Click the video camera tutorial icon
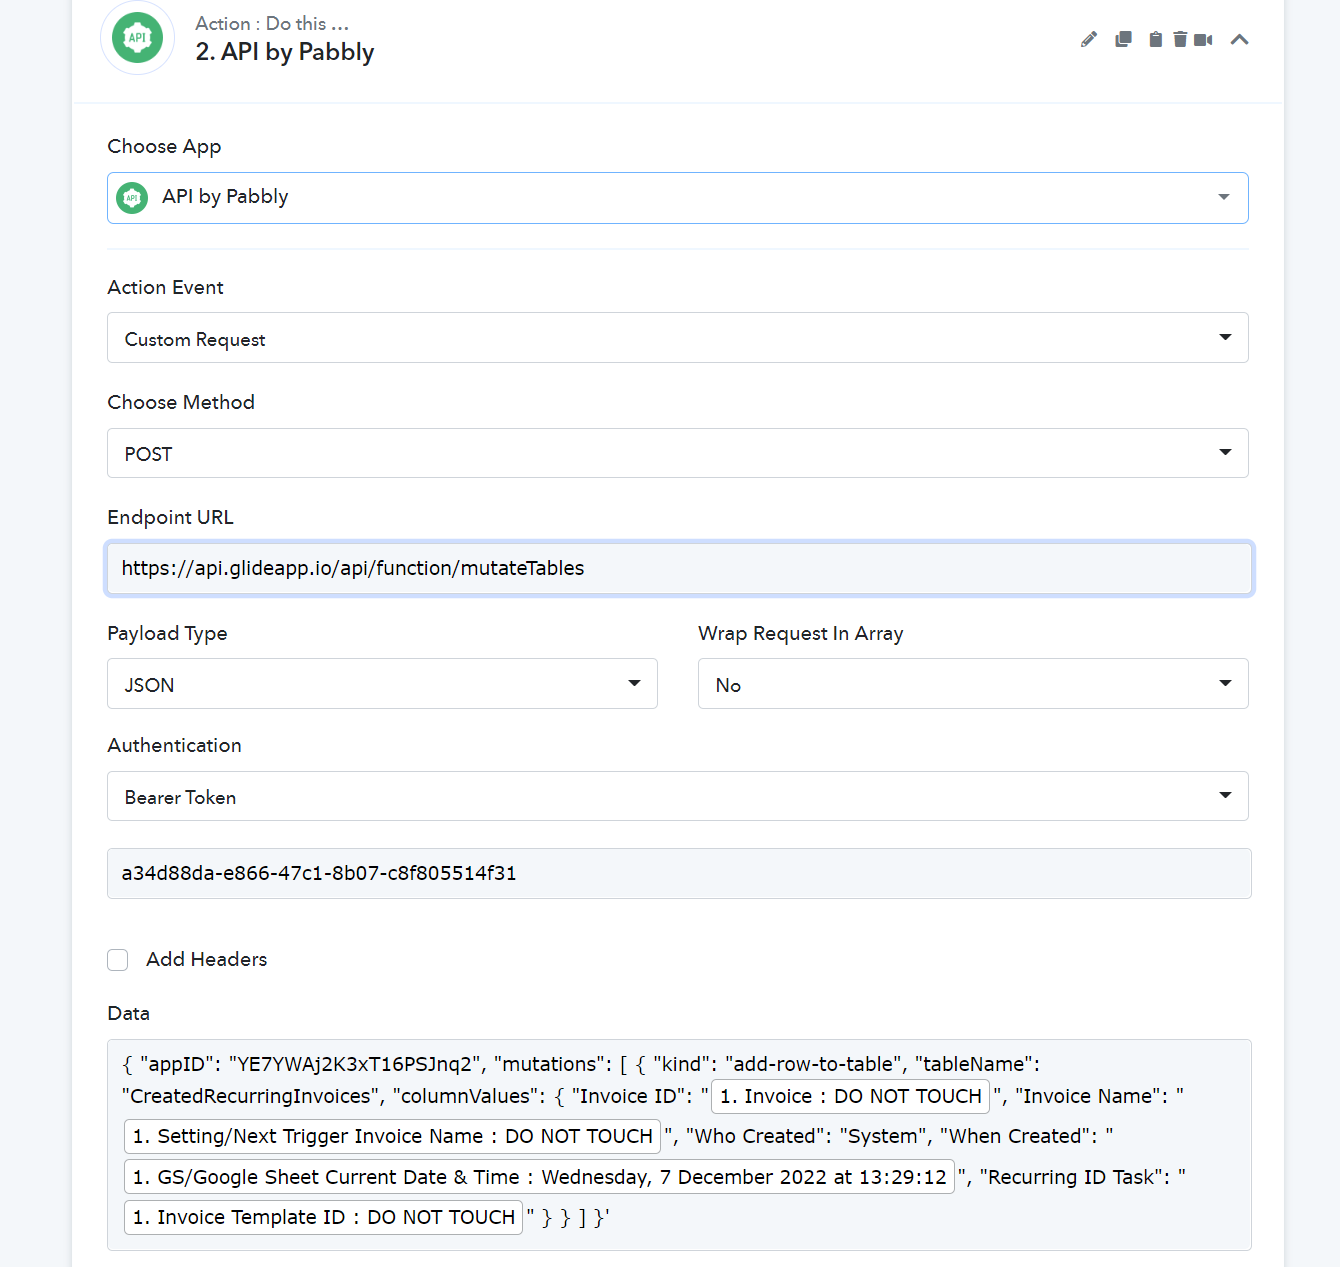1340x1267 pixels. [x=1203, y=39]
